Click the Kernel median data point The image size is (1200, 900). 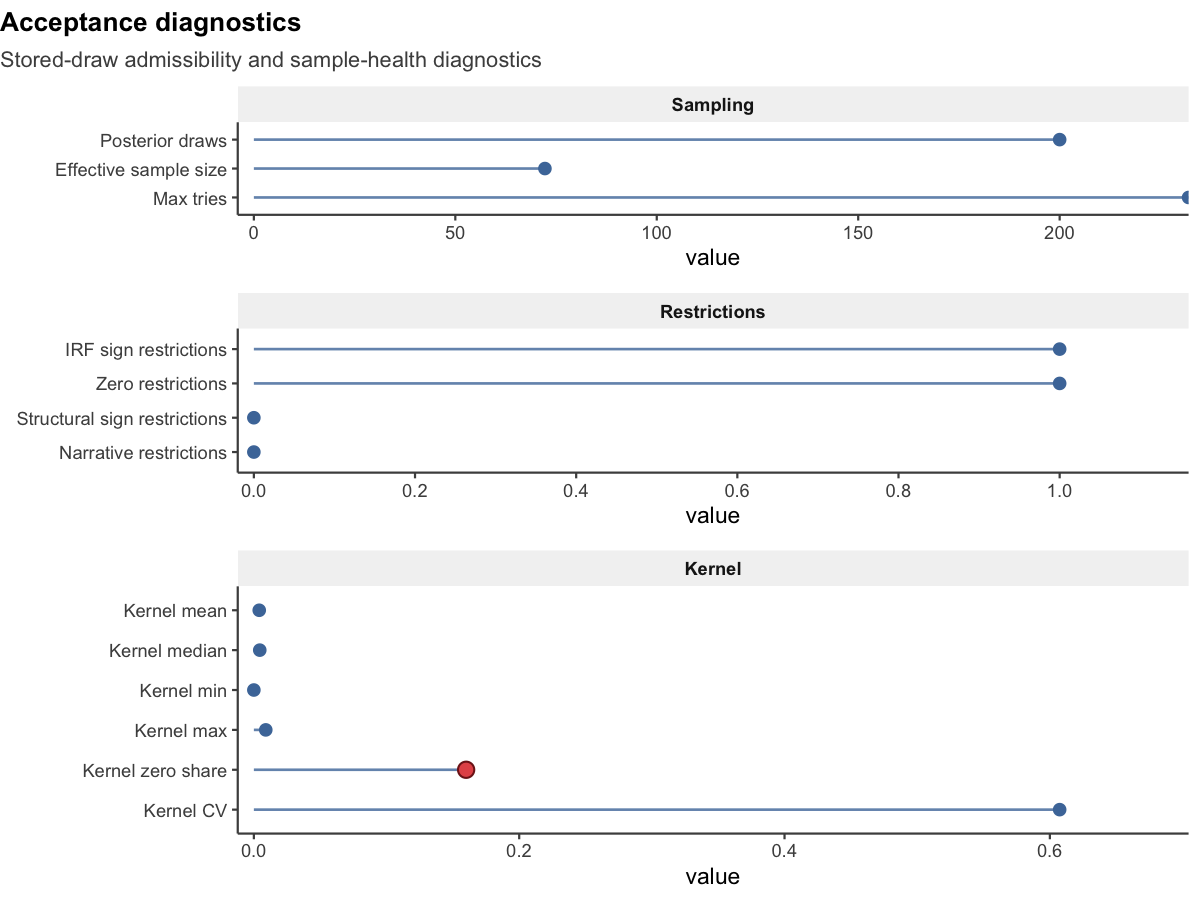click(x=260, y=650)
